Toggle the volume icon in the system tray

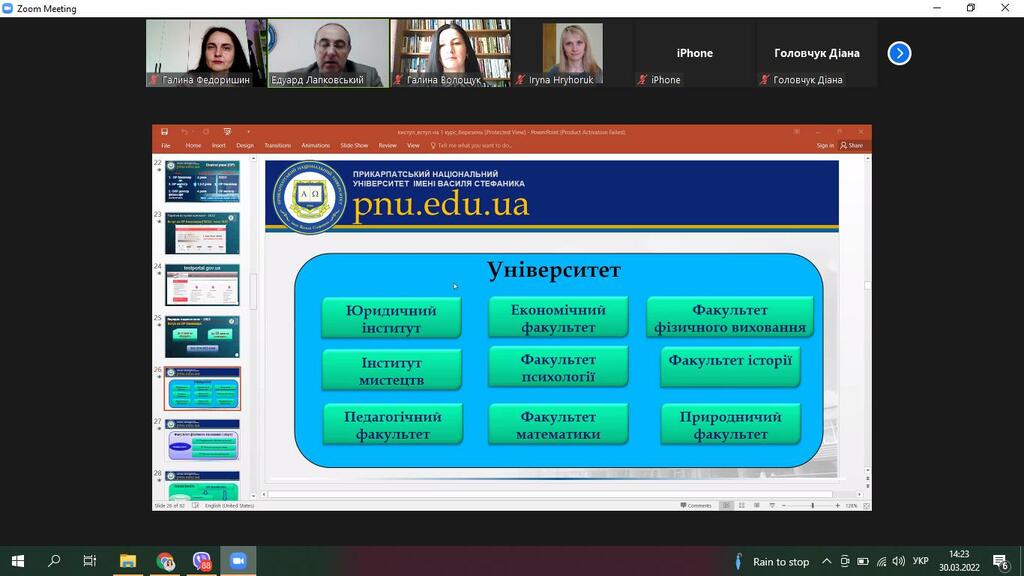[898, 561]
